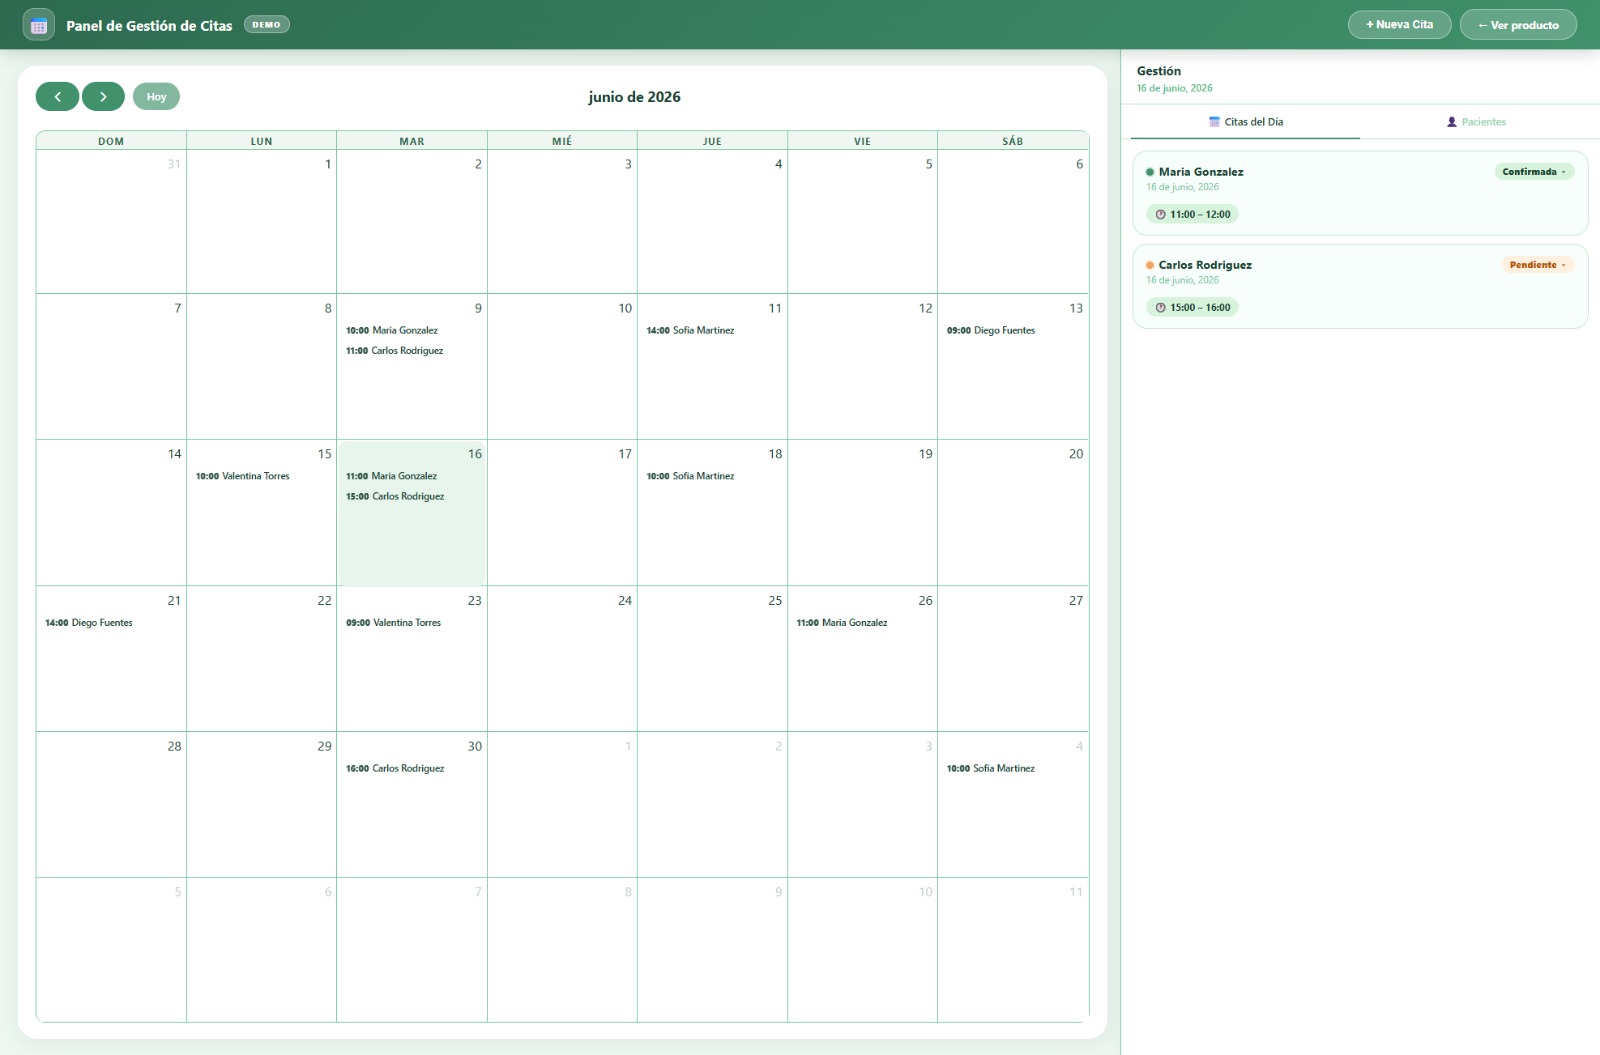Click the DEMO badge in header
Image resolution: width=1600 pixels, height=1055 pixels.
click(267, 25)
